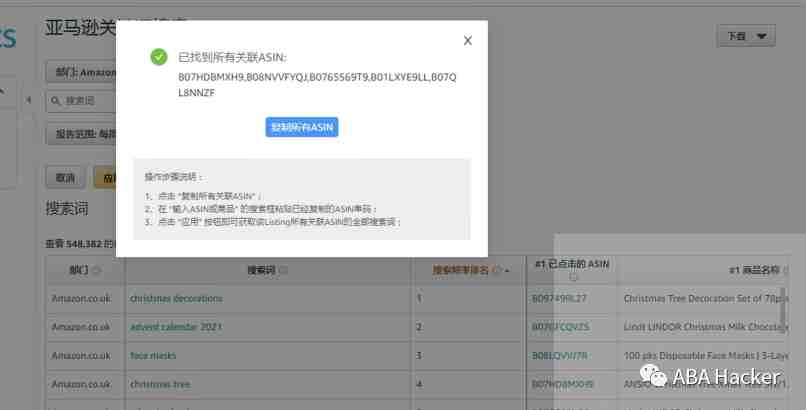Click the 搜索词 search input field
Viewport: 806px width, 410px height.
pyautogui.click(x=81, y=101)
